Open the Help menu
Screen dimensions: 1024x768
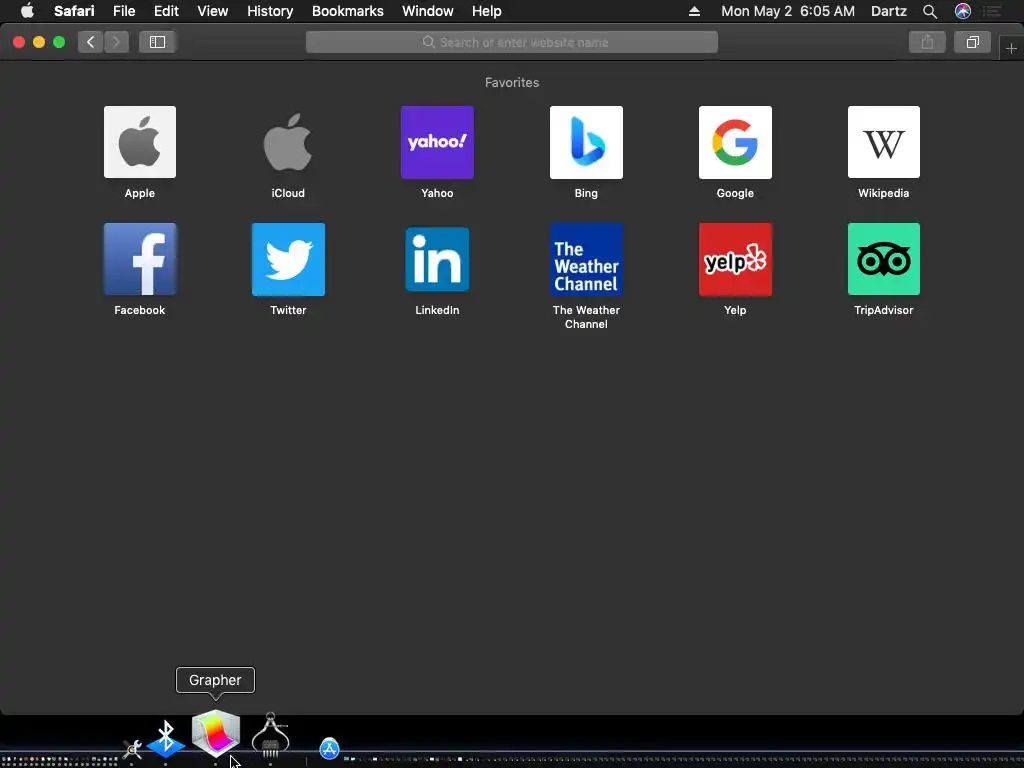pos(487,11)
